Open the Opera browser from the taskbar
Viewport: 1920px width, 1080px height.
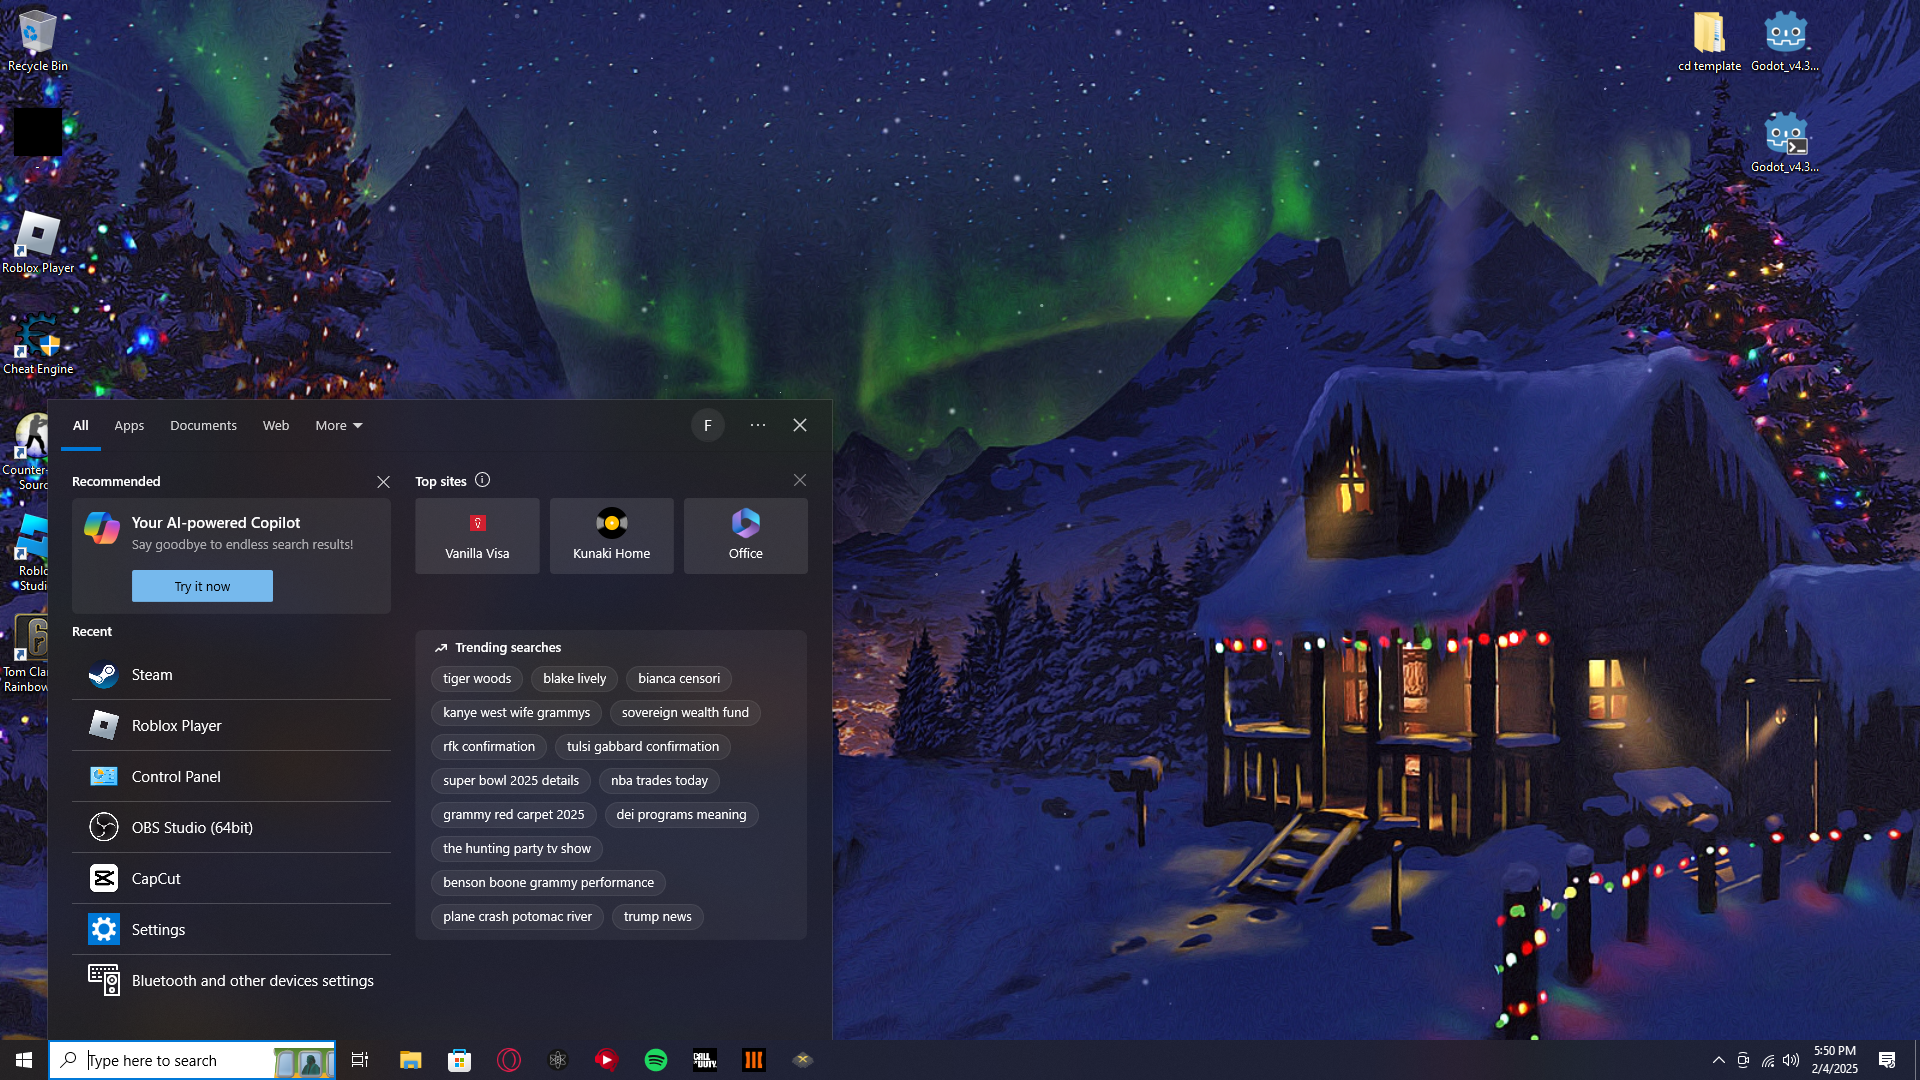point(509,1060)
